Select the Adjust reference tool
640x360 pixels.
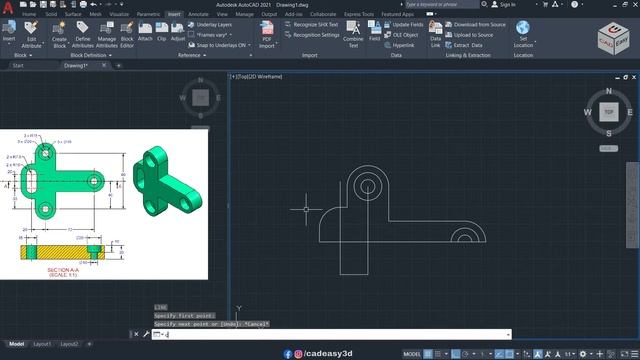pos(178,31)
